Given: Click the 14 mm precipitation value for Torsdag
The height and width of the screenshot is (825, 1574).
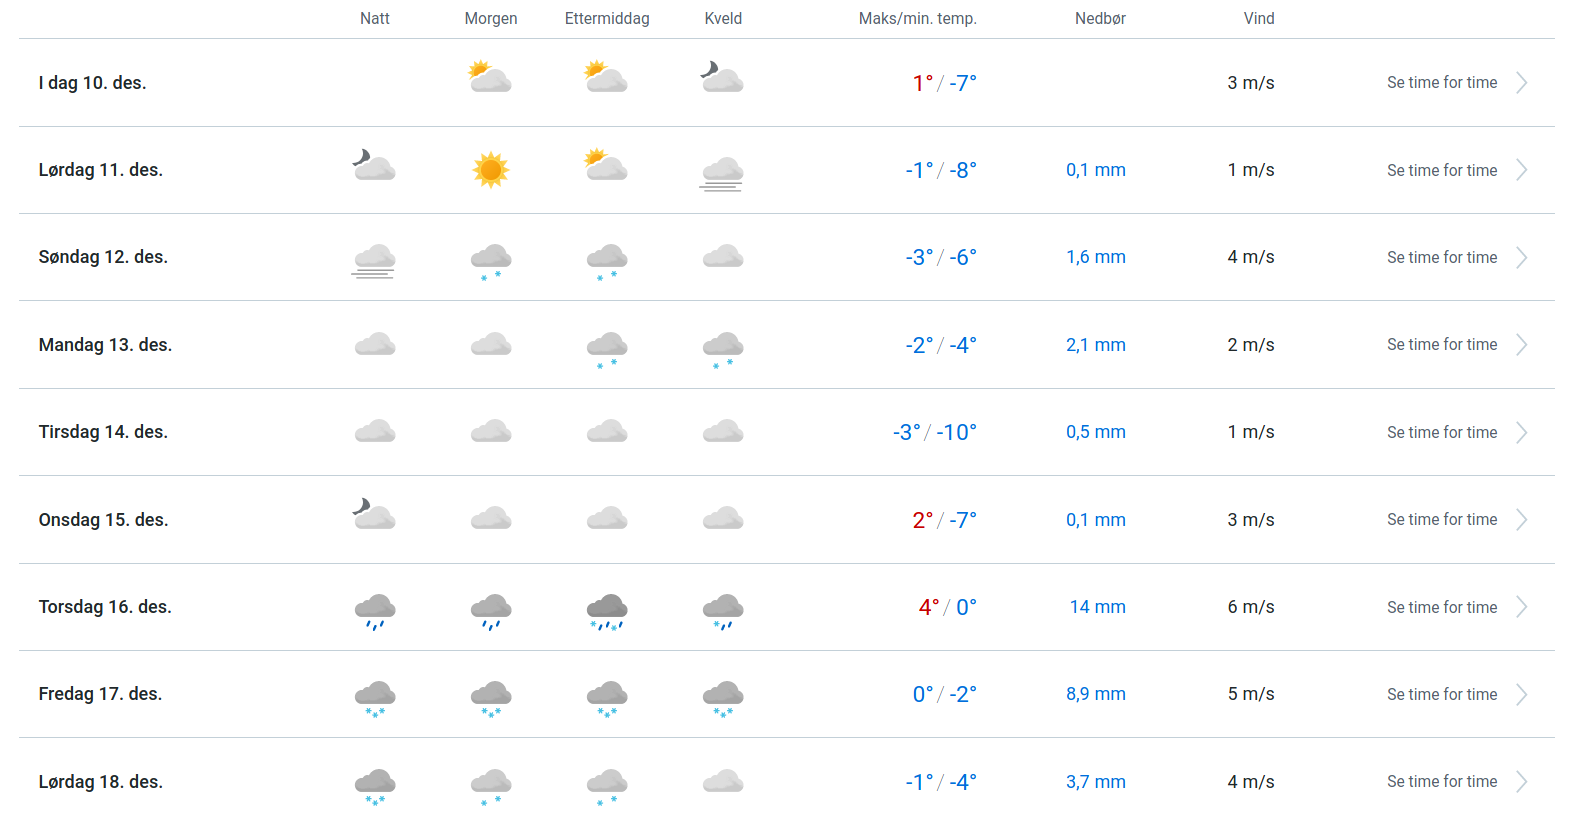Looking at the screenshot, I should pyautogui.click(x=1097, y=607).
